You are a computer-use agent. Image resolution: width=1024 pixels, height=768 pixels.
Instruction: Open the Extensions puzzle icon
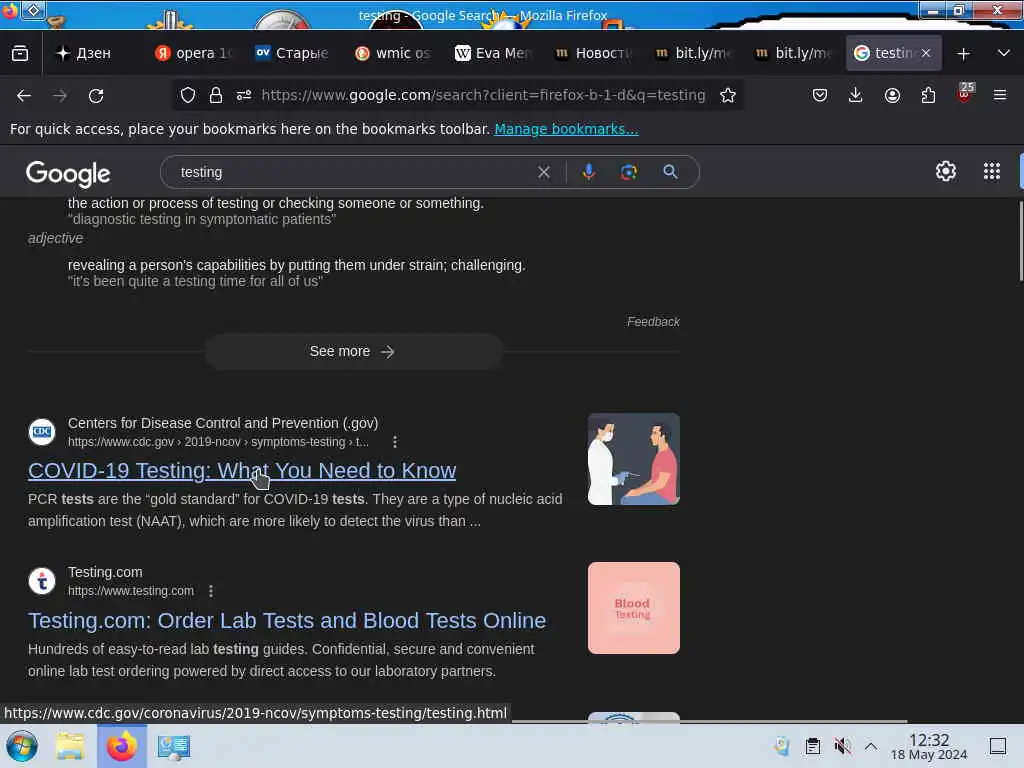click(x=928, y=95)
